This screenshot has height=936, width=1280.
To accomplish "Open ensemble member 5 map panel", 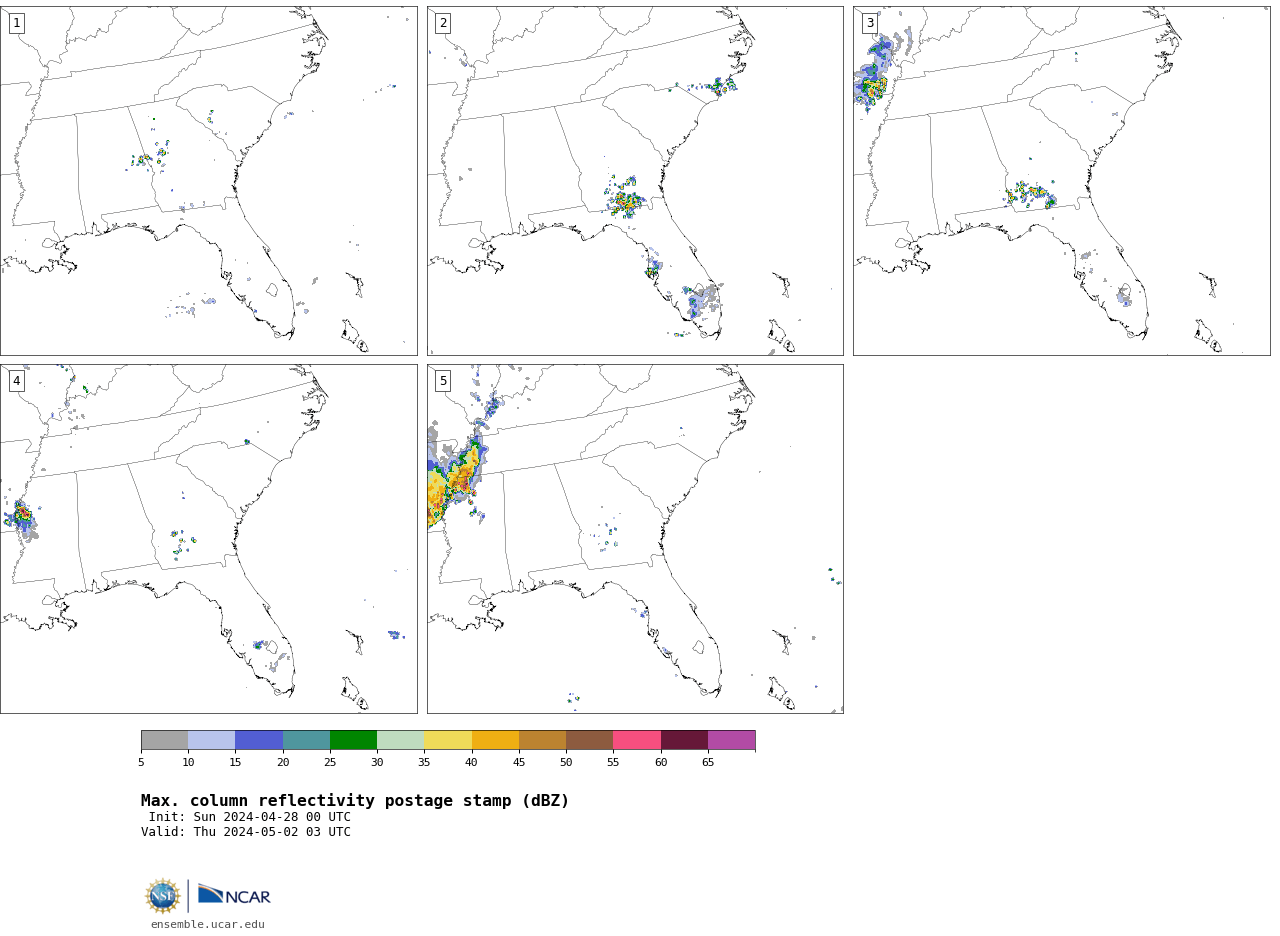I will pos(635,539).
